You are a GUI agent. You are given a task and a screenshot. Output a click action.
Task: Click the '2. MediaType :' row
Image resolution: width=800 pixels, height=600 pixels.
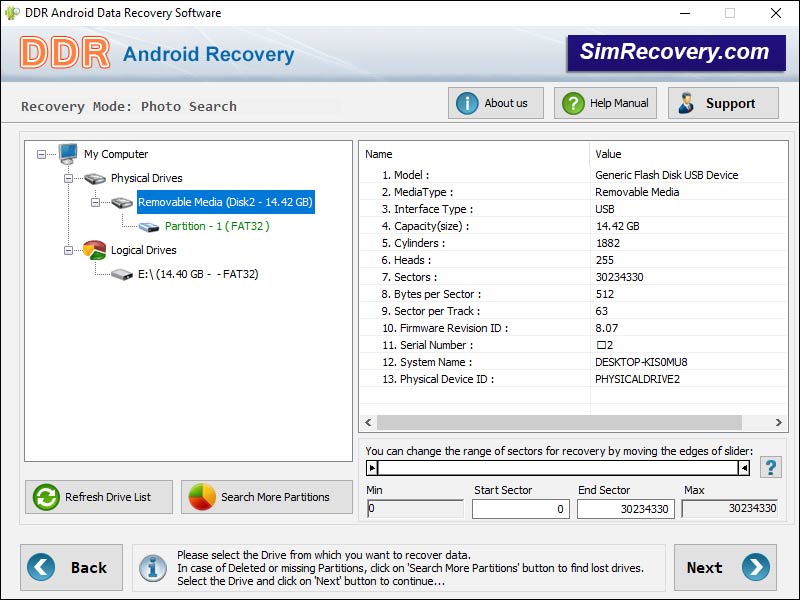coord(573,192)
